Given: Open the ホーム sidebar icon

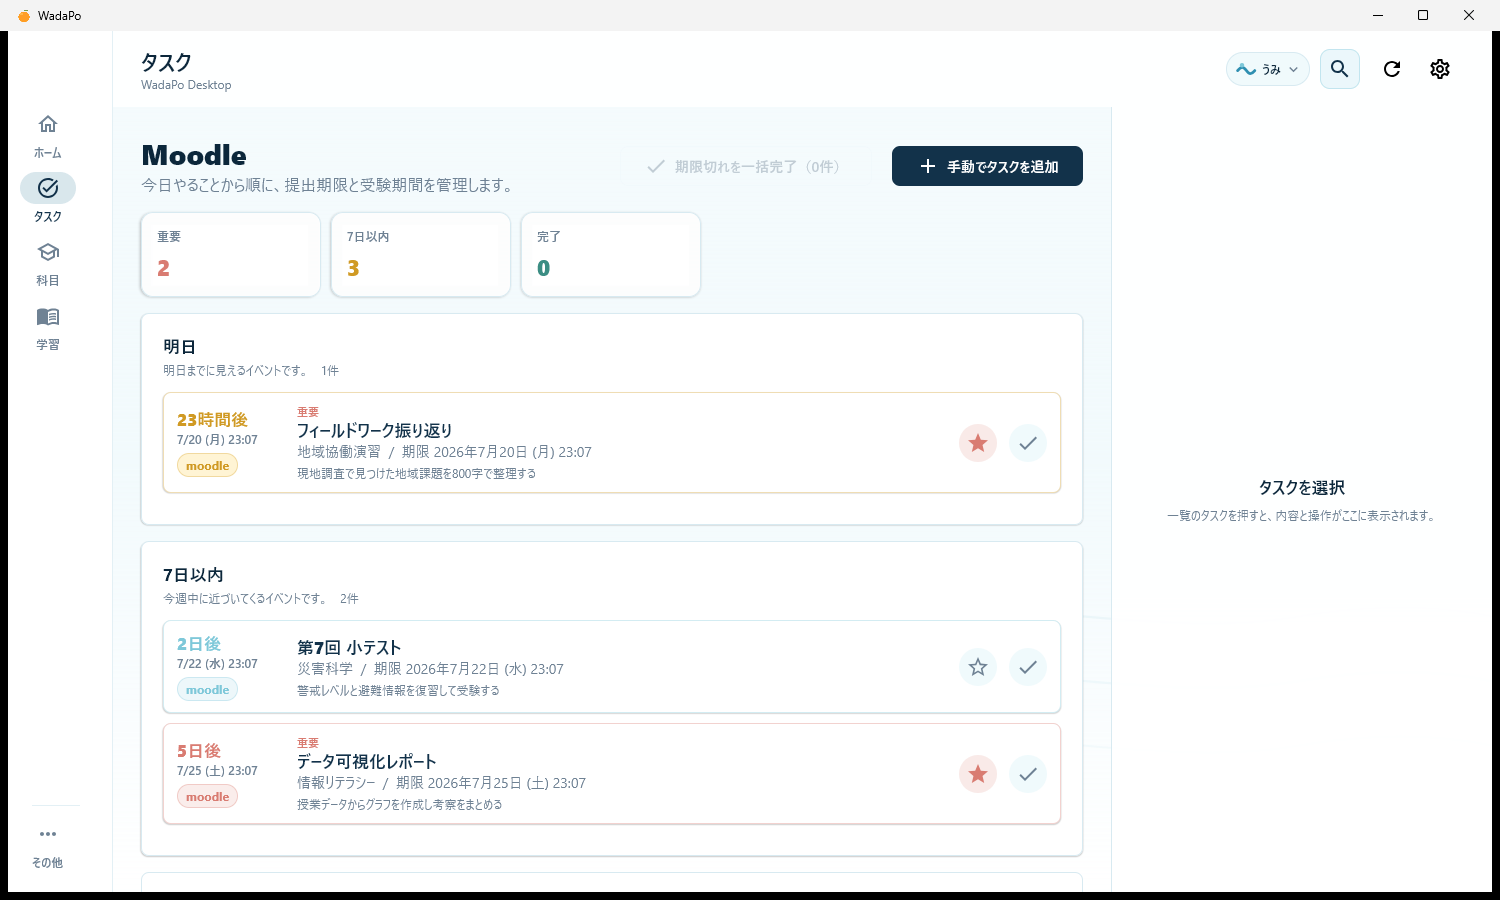Looking at the screenshot, I should point(47,124).
